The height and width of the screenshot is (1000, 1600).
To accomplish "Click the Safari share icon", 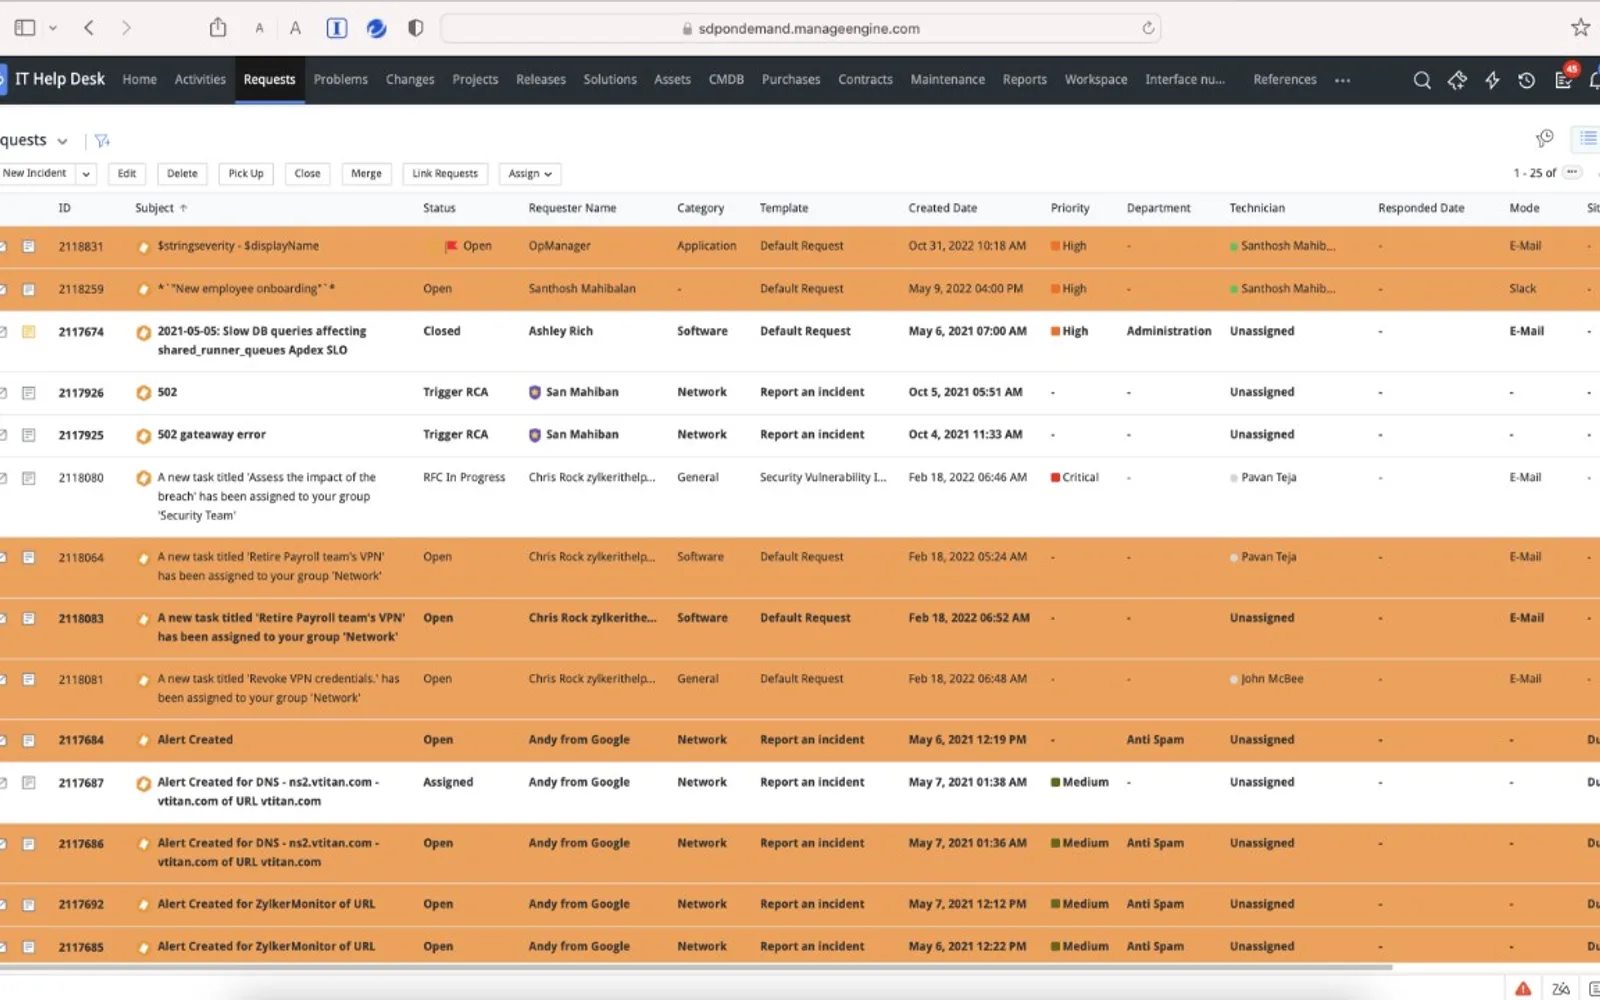I will [x=218, y=28].
